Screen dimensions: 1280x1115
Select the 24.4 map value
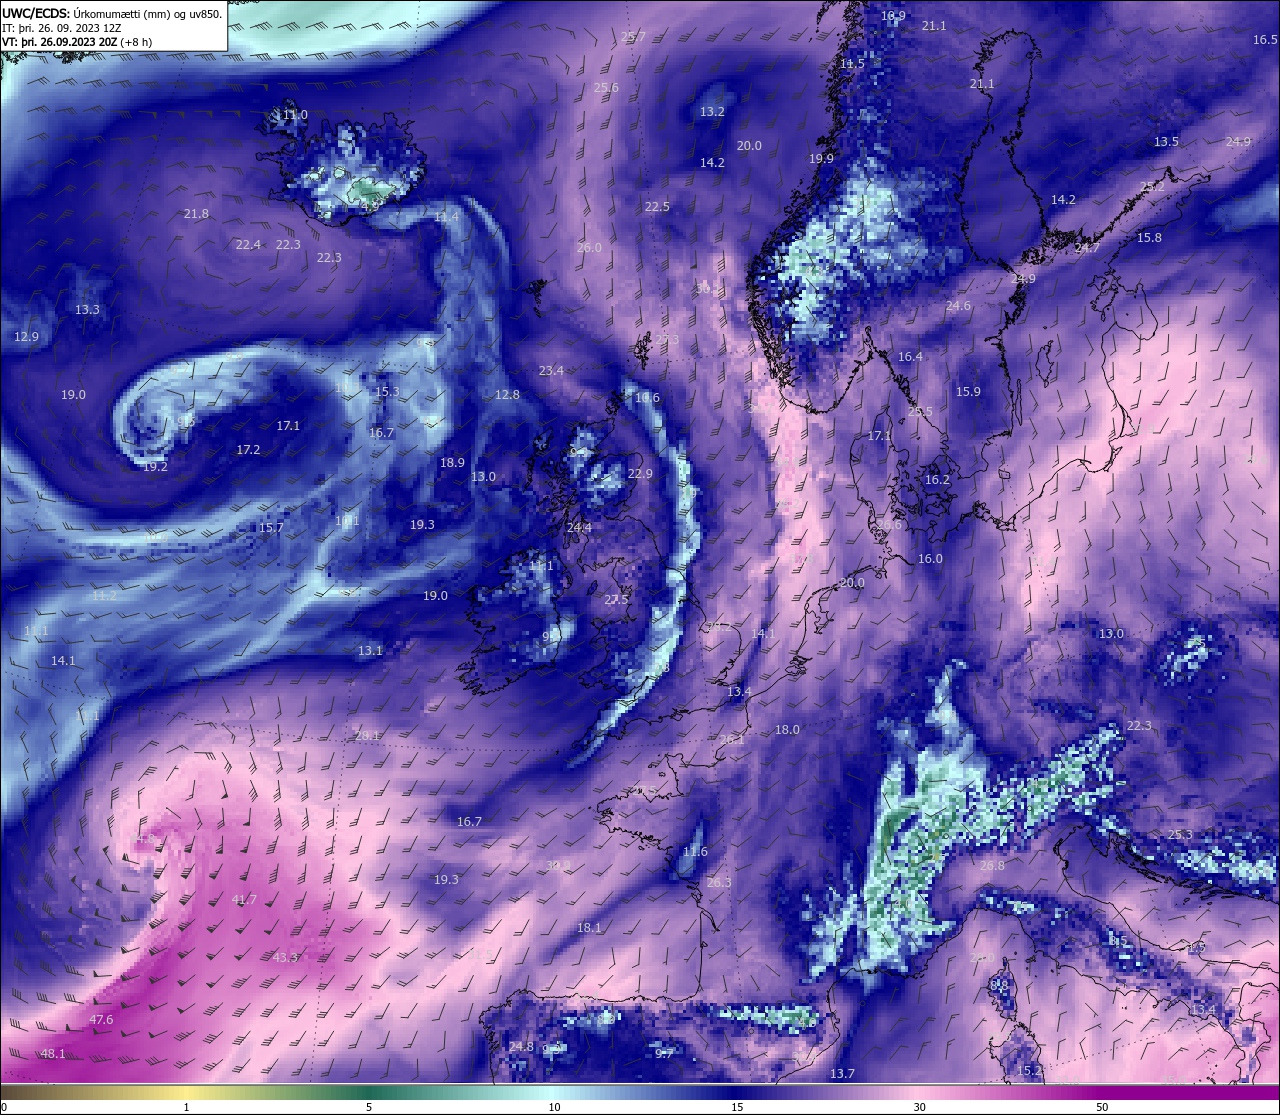[x=579, y=528]
